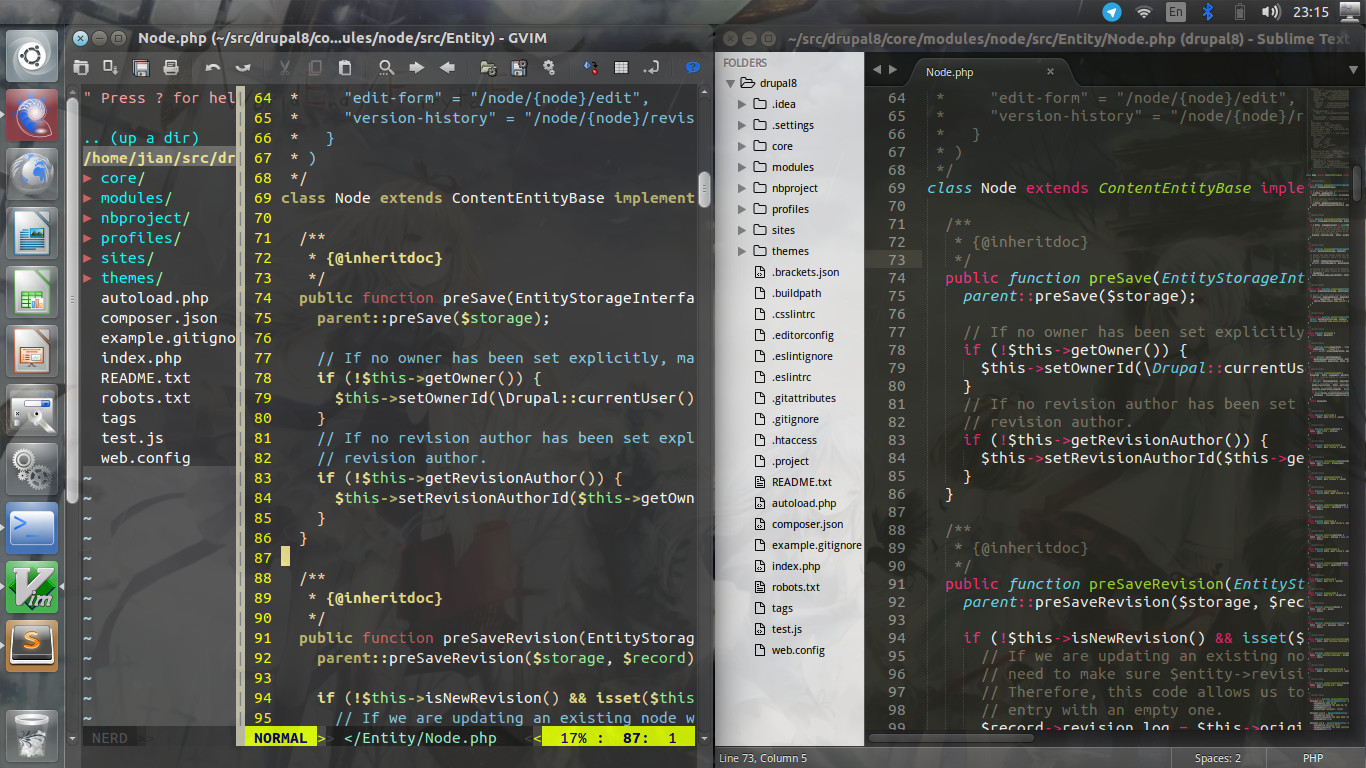Screen dimensions: 1366x768
Task: Open Find and Replace magnifier in GVIM
Action: (386, 68)
